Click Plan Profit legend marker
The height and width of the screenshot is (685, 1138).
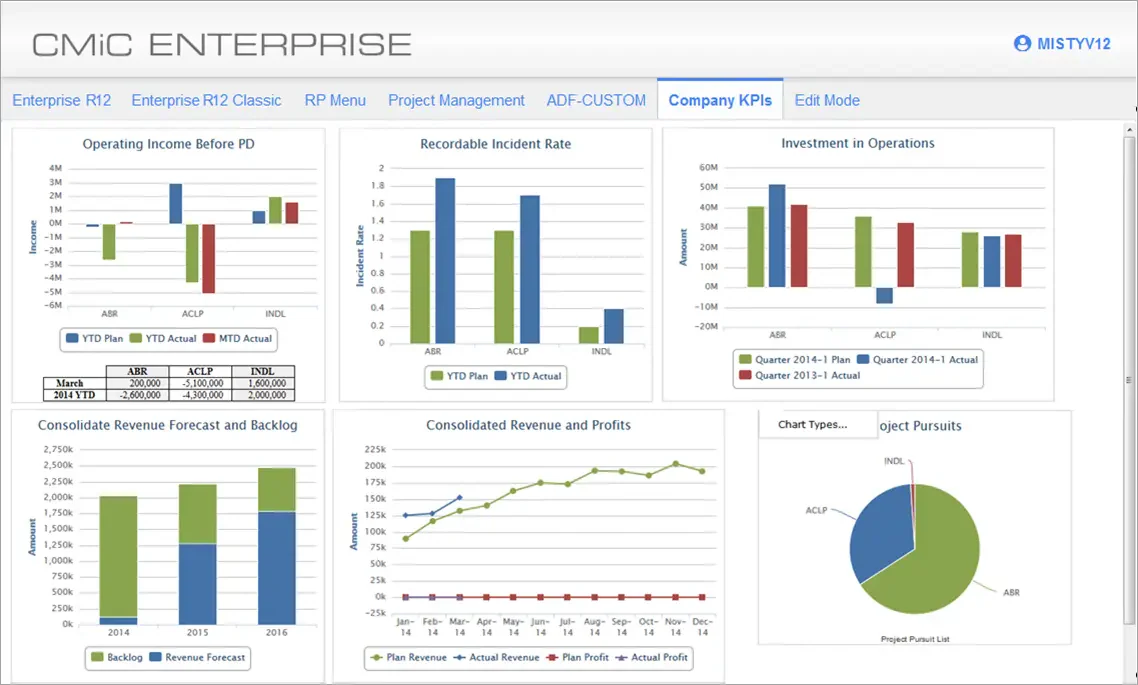[552, 657]
